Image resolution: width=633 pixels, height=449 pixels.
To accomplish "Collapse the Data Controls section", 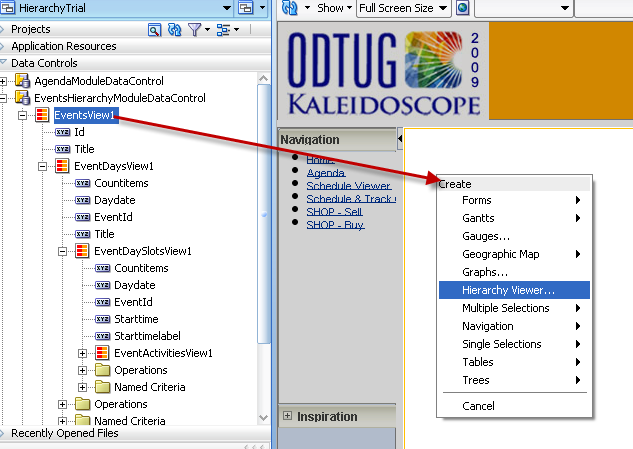I will (x=3, y=63).
